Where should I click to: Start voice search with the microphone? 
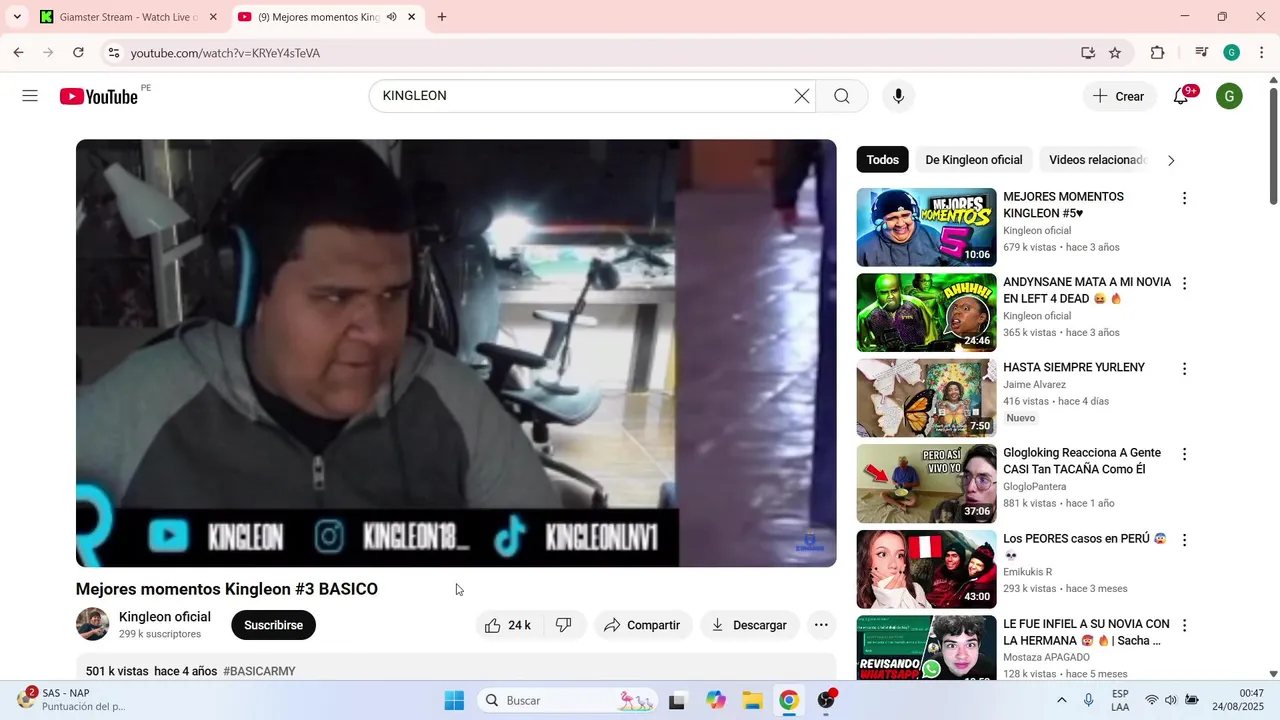point(898,96)
